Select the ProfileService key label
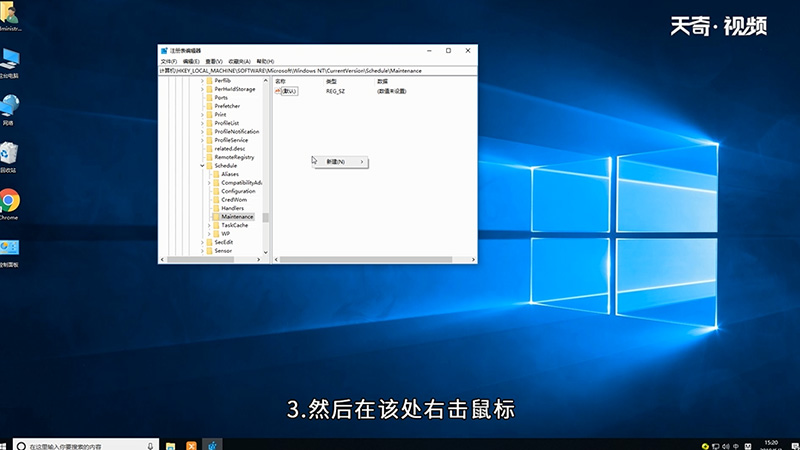800x450 pixels. (231, 140)
